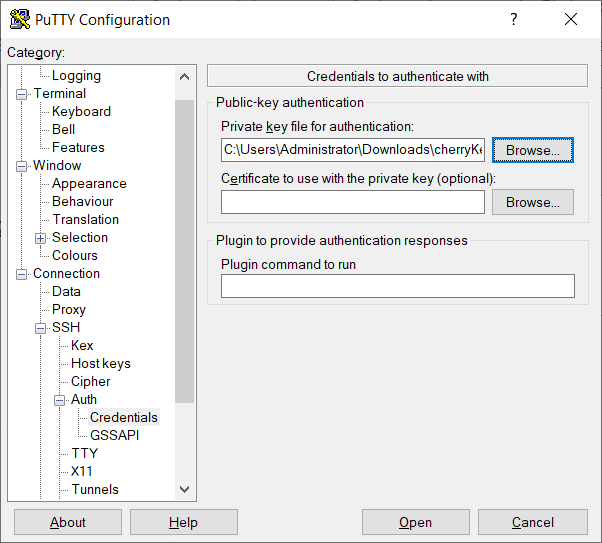Image resolution: width=602 pixels, height=543 pixels.
Task: Select the Selection category item
Action: click(80, 237)
